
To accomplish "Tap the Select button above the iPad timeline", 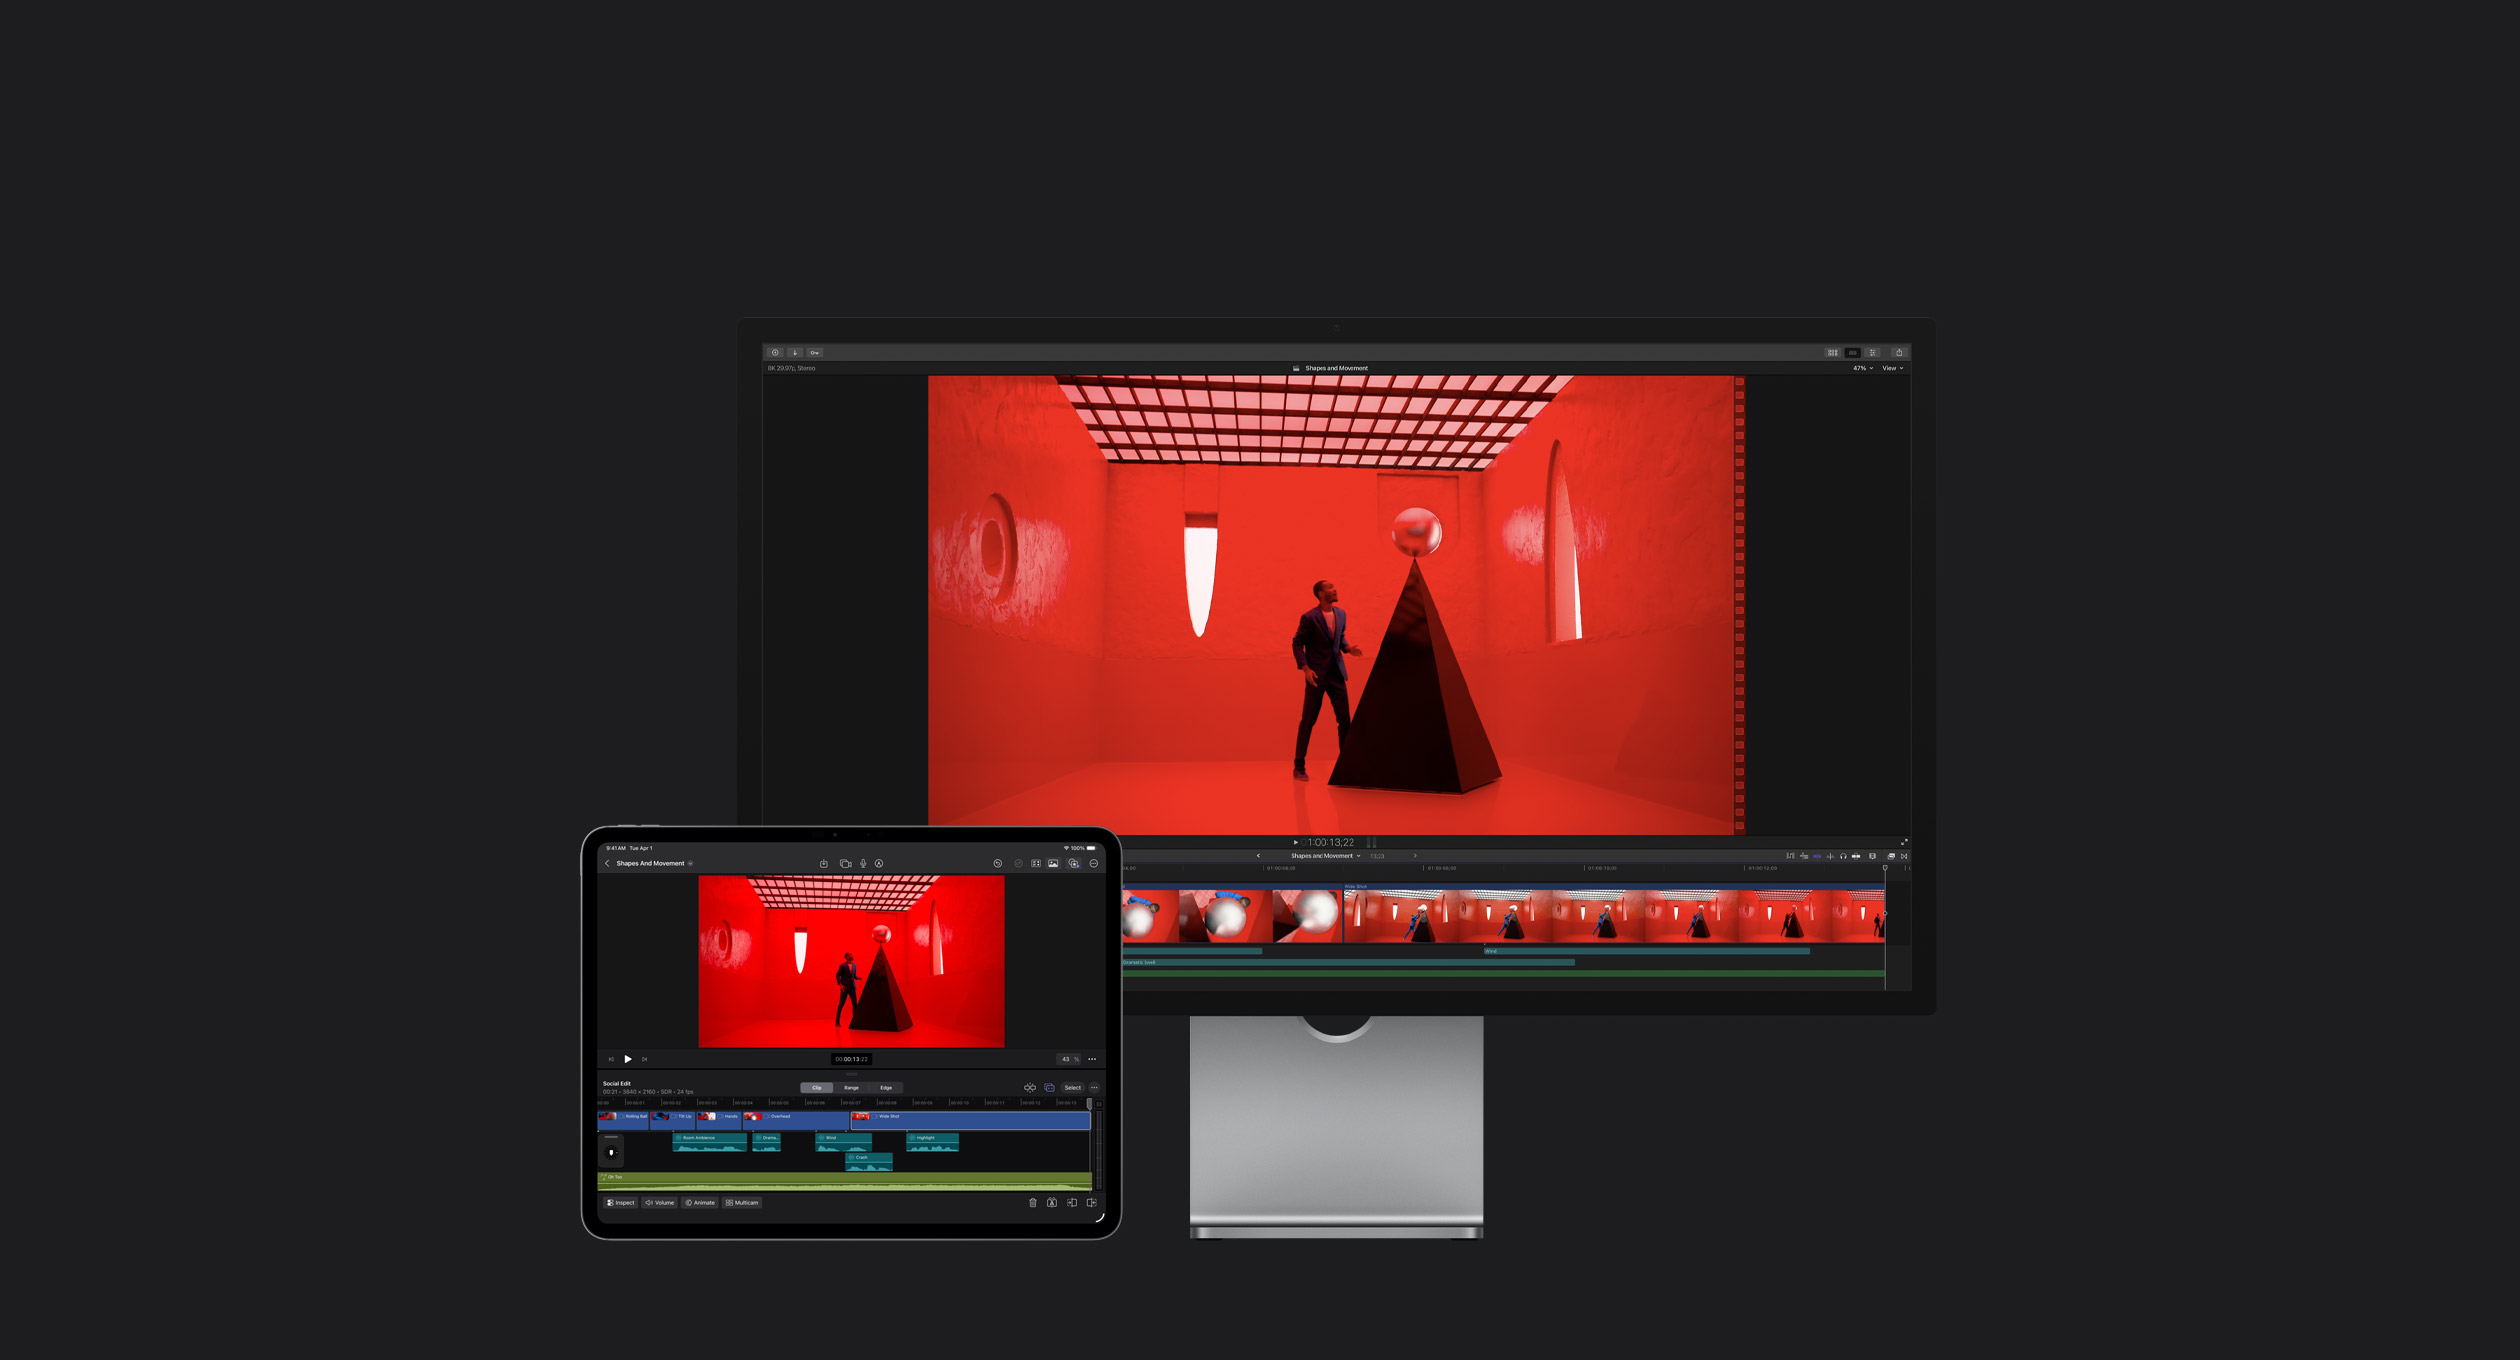I will pos(1072,1088).
